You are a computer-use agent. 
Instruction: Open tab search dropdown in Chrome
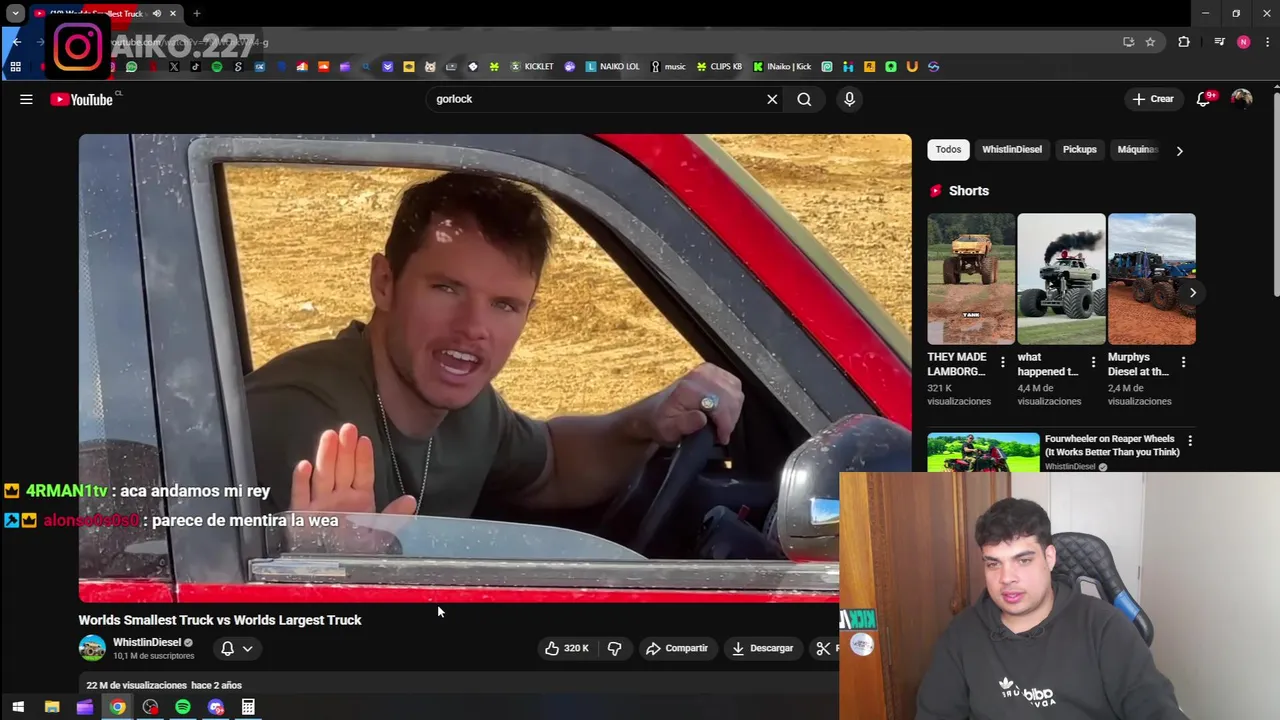point(15,13)
